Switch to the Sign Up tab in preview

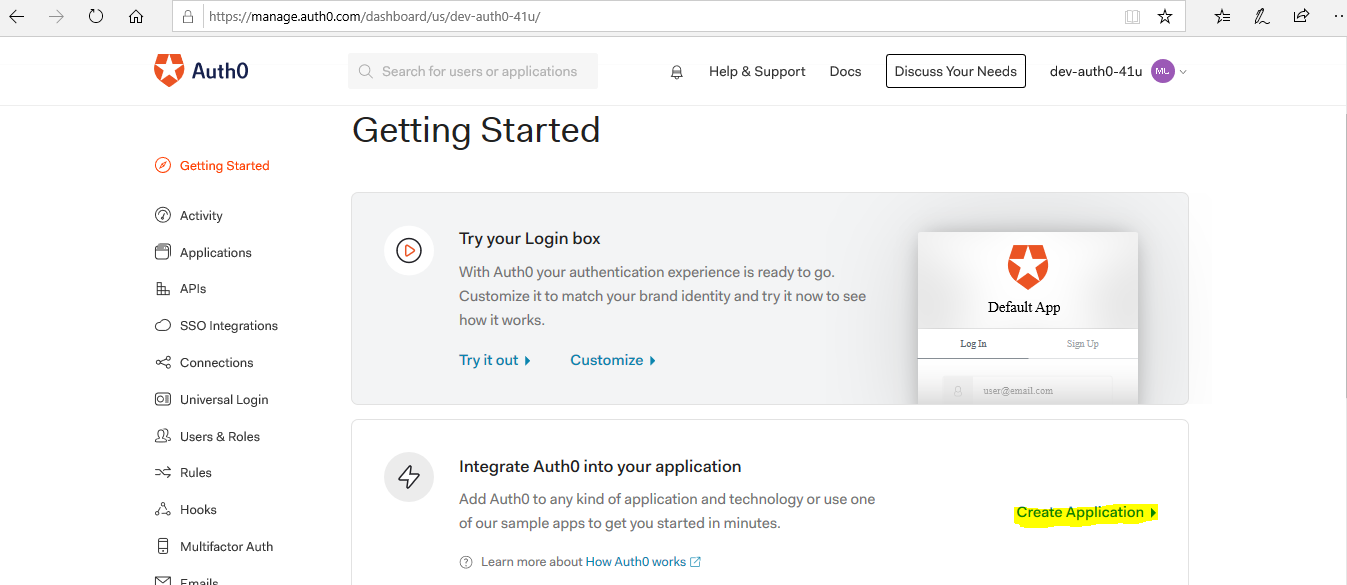click(x=1082, y=344)
